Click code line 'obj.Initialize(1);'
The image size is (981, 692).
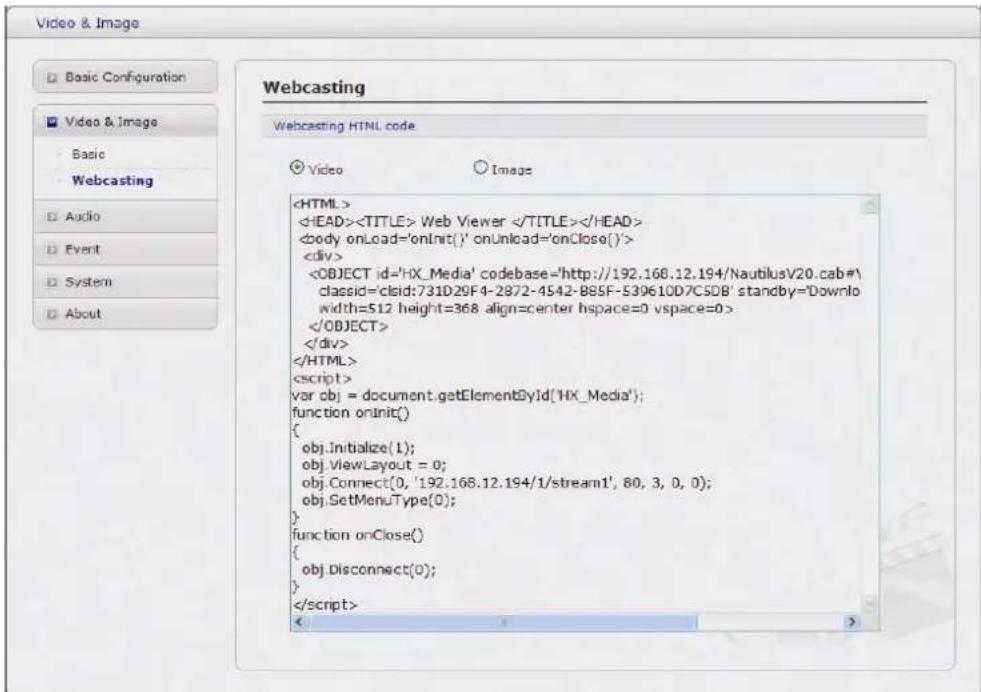tap(358, 448)
